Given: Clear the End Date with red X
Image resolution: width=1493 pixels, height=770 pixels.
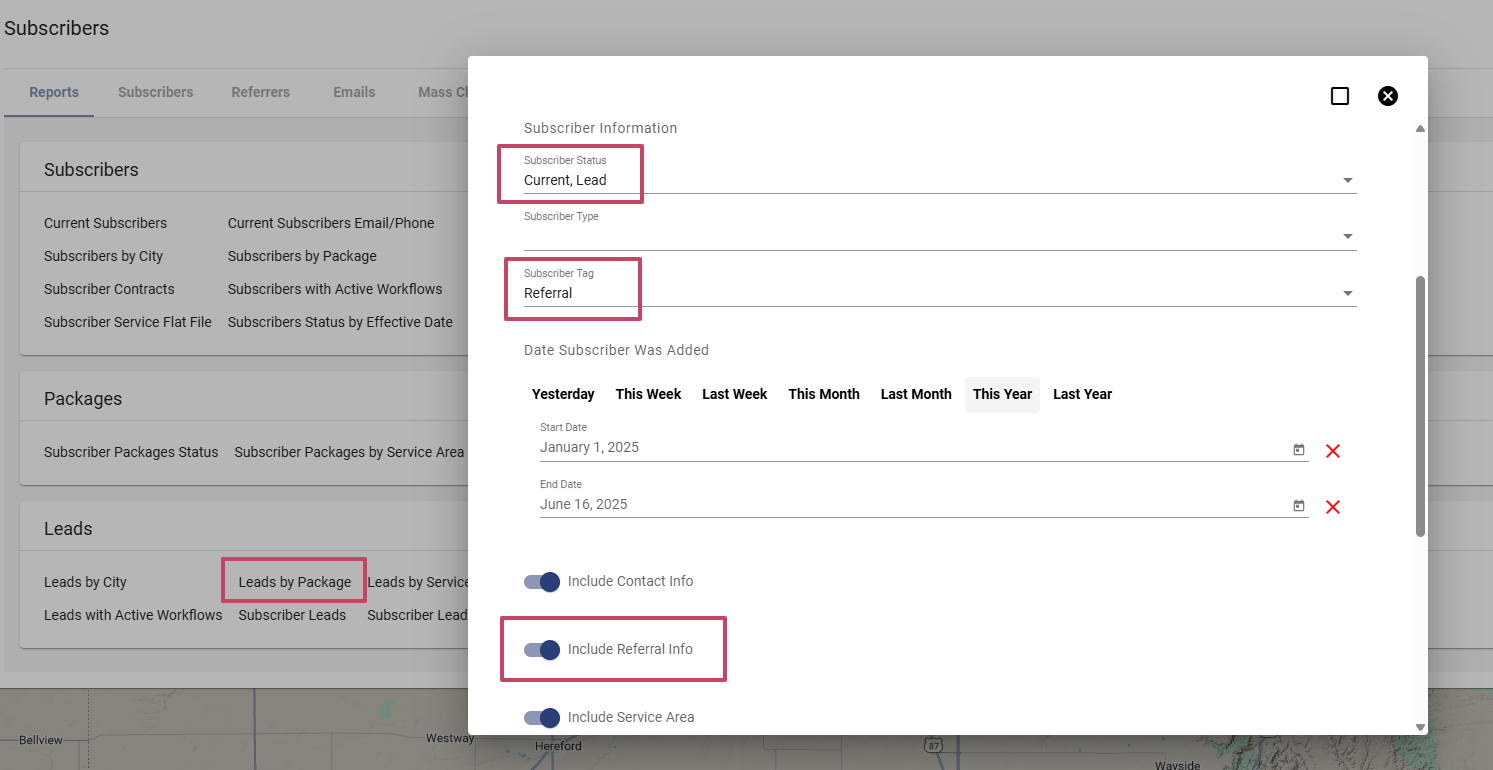Looking at the screenshot, I should (1332, 507).
